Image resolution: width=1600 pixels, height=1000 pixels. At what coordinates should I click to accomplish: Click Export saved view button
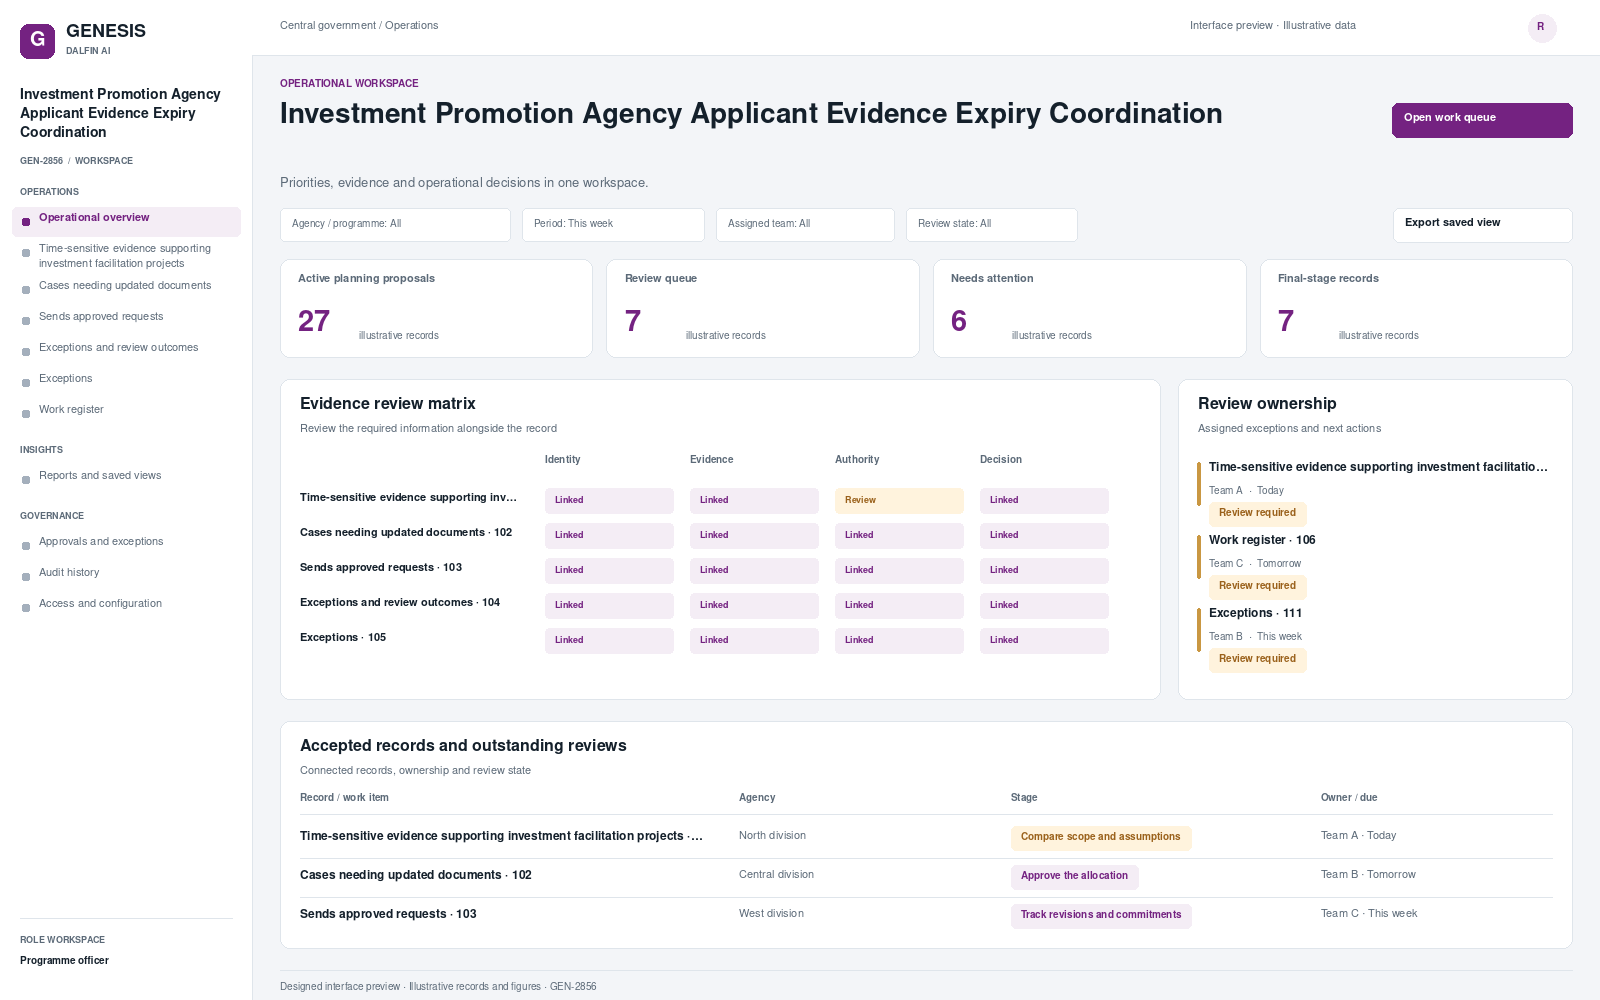pos(1482,225)
